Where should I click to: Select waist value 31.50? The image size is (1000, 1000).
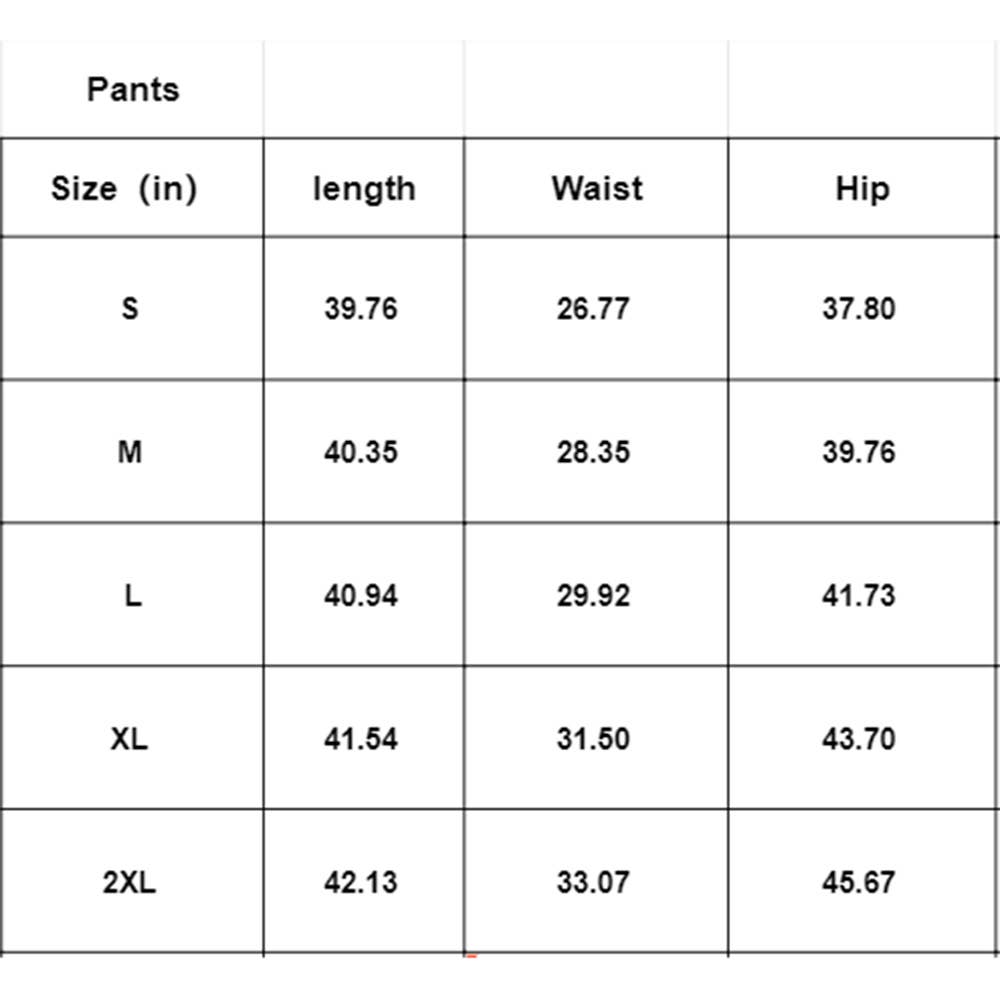tap(594, 739)
